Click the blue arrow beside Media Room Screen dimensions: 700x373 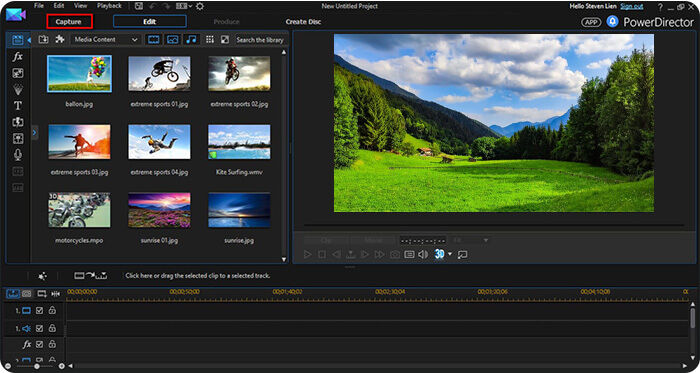click(29, 40)
